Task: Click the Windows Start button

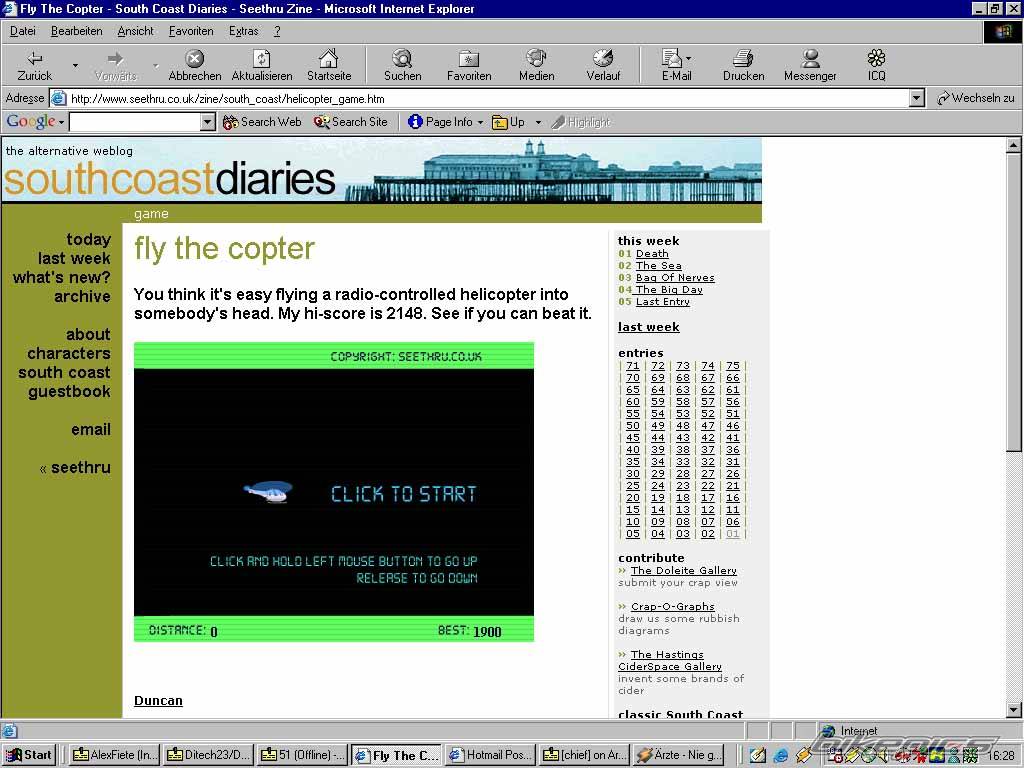Action: coord(29,755)
